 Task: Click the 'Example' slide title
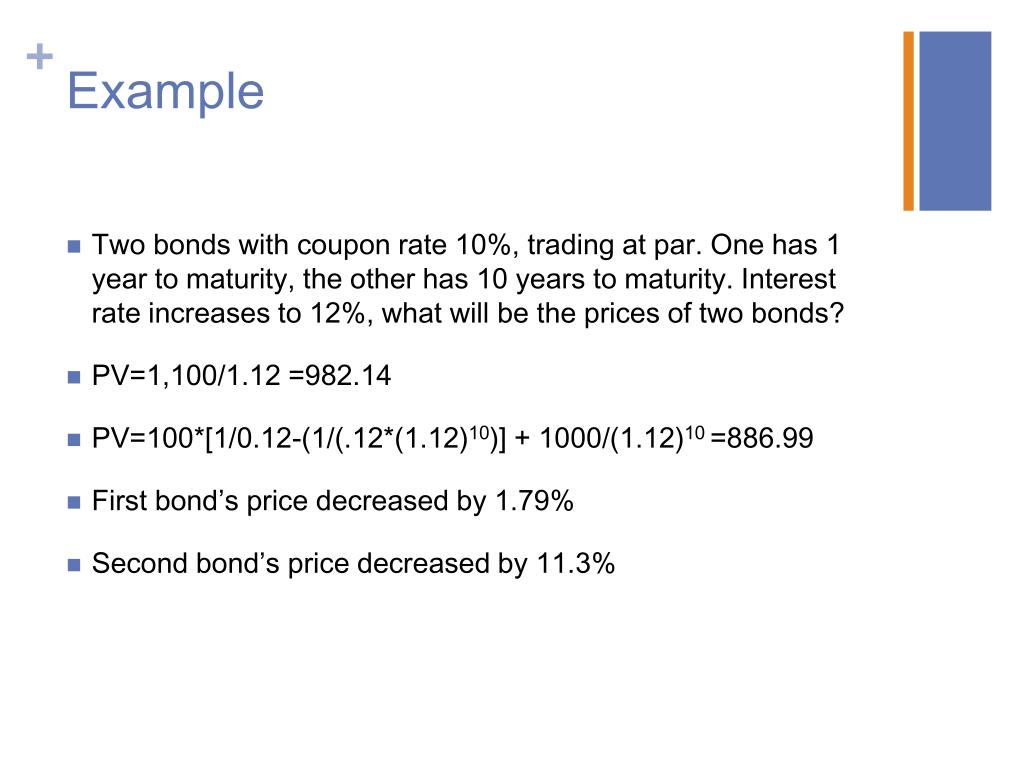pos(165,92)
